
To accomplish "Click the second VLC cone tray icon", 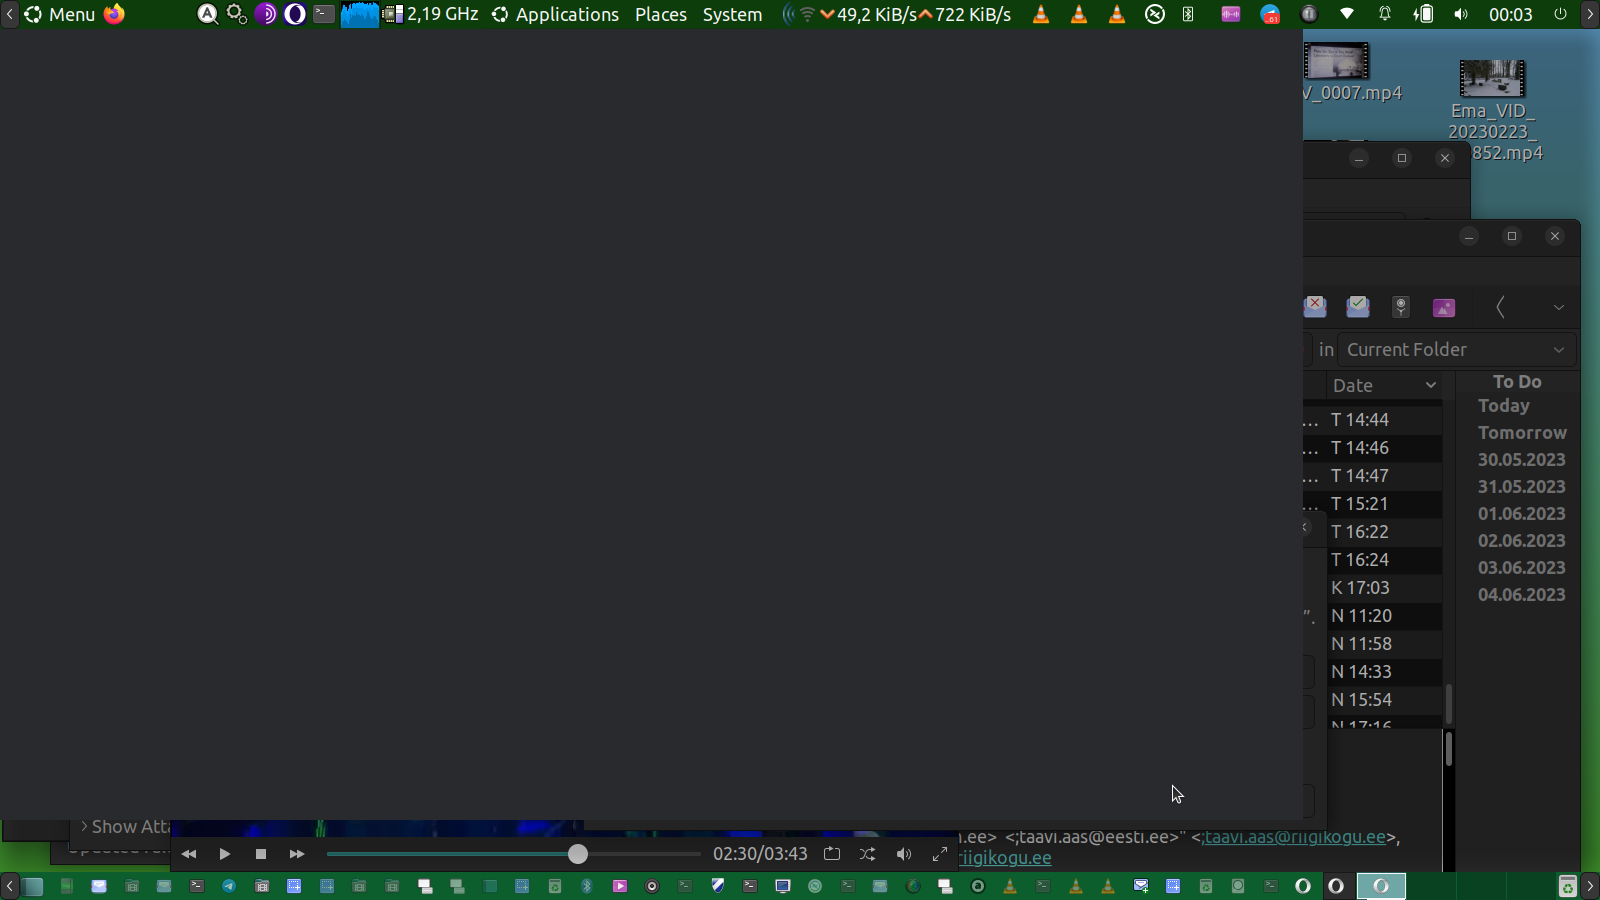I will point(1079,14).
